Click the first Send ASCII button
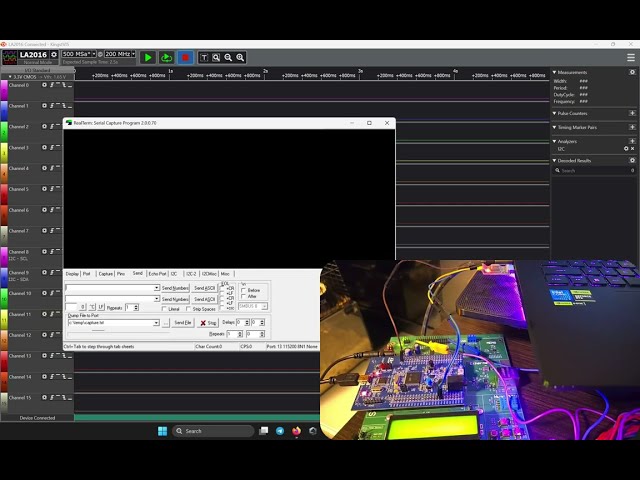The image size is (640, 480). pyautogui.click(x=204, y=288)
